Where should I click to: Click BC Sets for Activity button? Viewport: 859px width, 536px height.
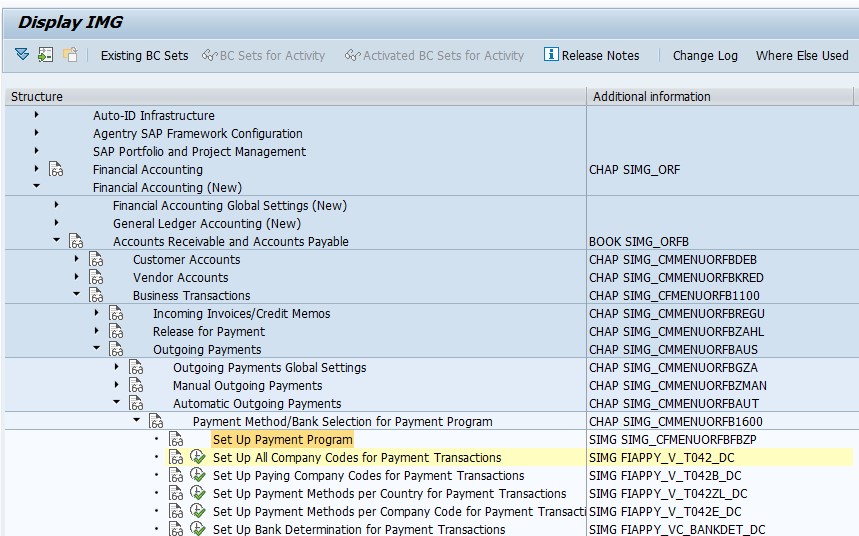tap(264, 55)
